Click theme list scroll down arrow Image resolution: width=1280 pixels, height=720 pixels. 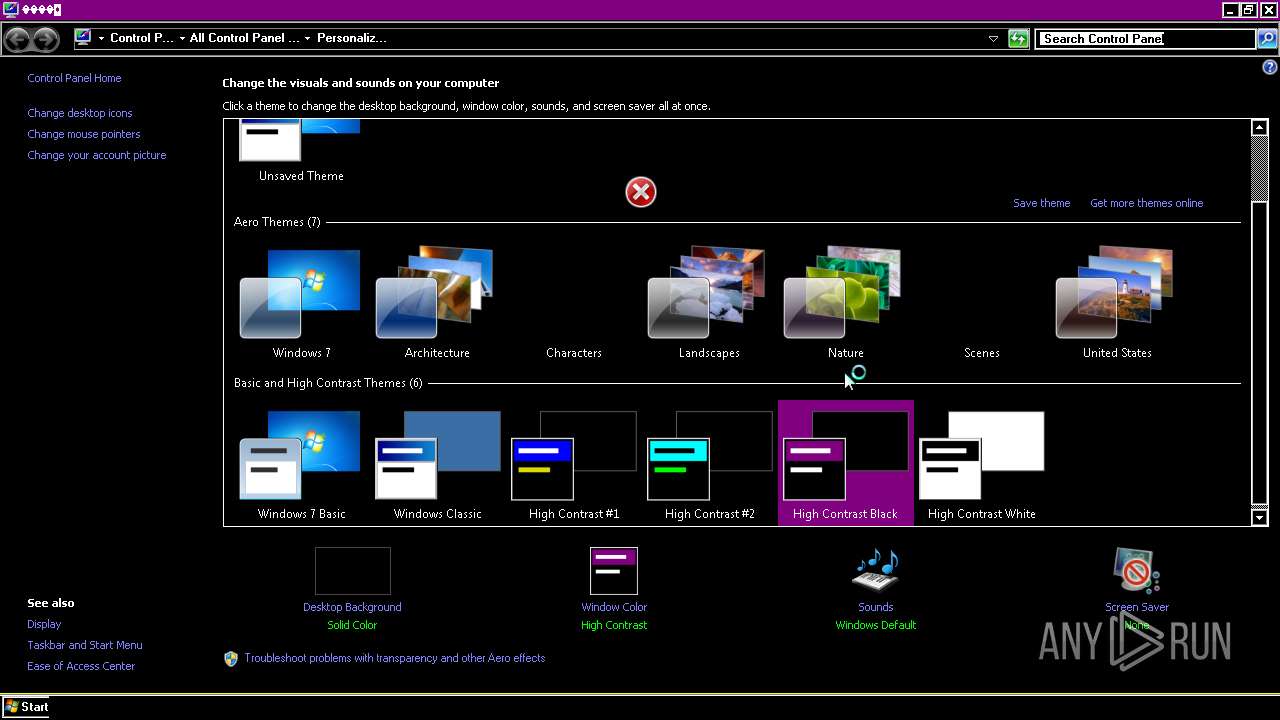1259,517
